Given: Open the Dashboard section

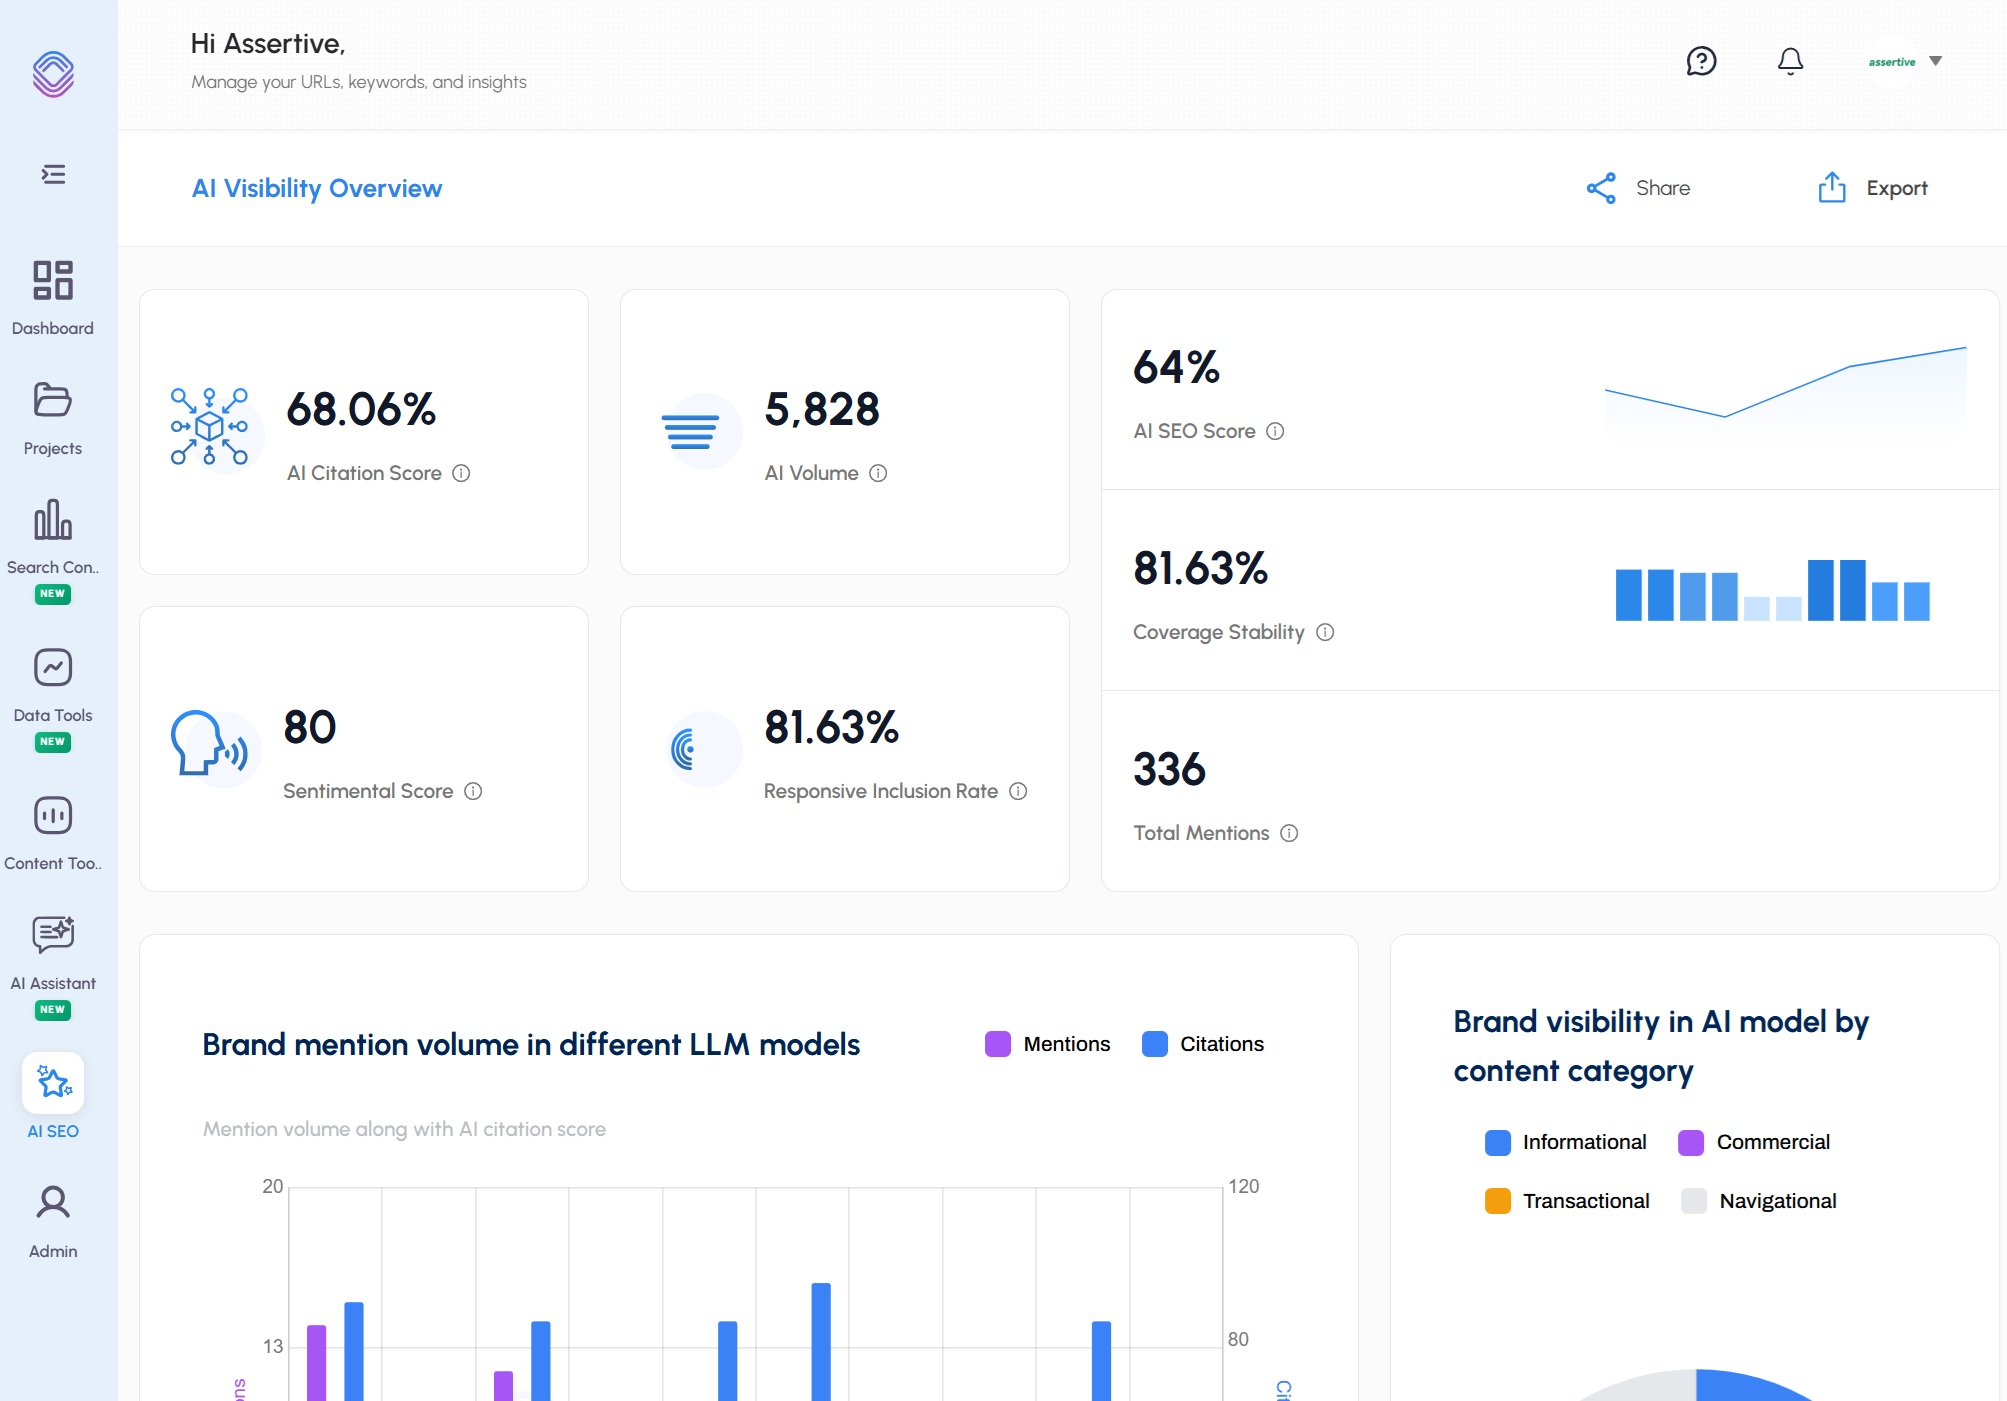Looking at the screenshot, I should click(53, 280).
